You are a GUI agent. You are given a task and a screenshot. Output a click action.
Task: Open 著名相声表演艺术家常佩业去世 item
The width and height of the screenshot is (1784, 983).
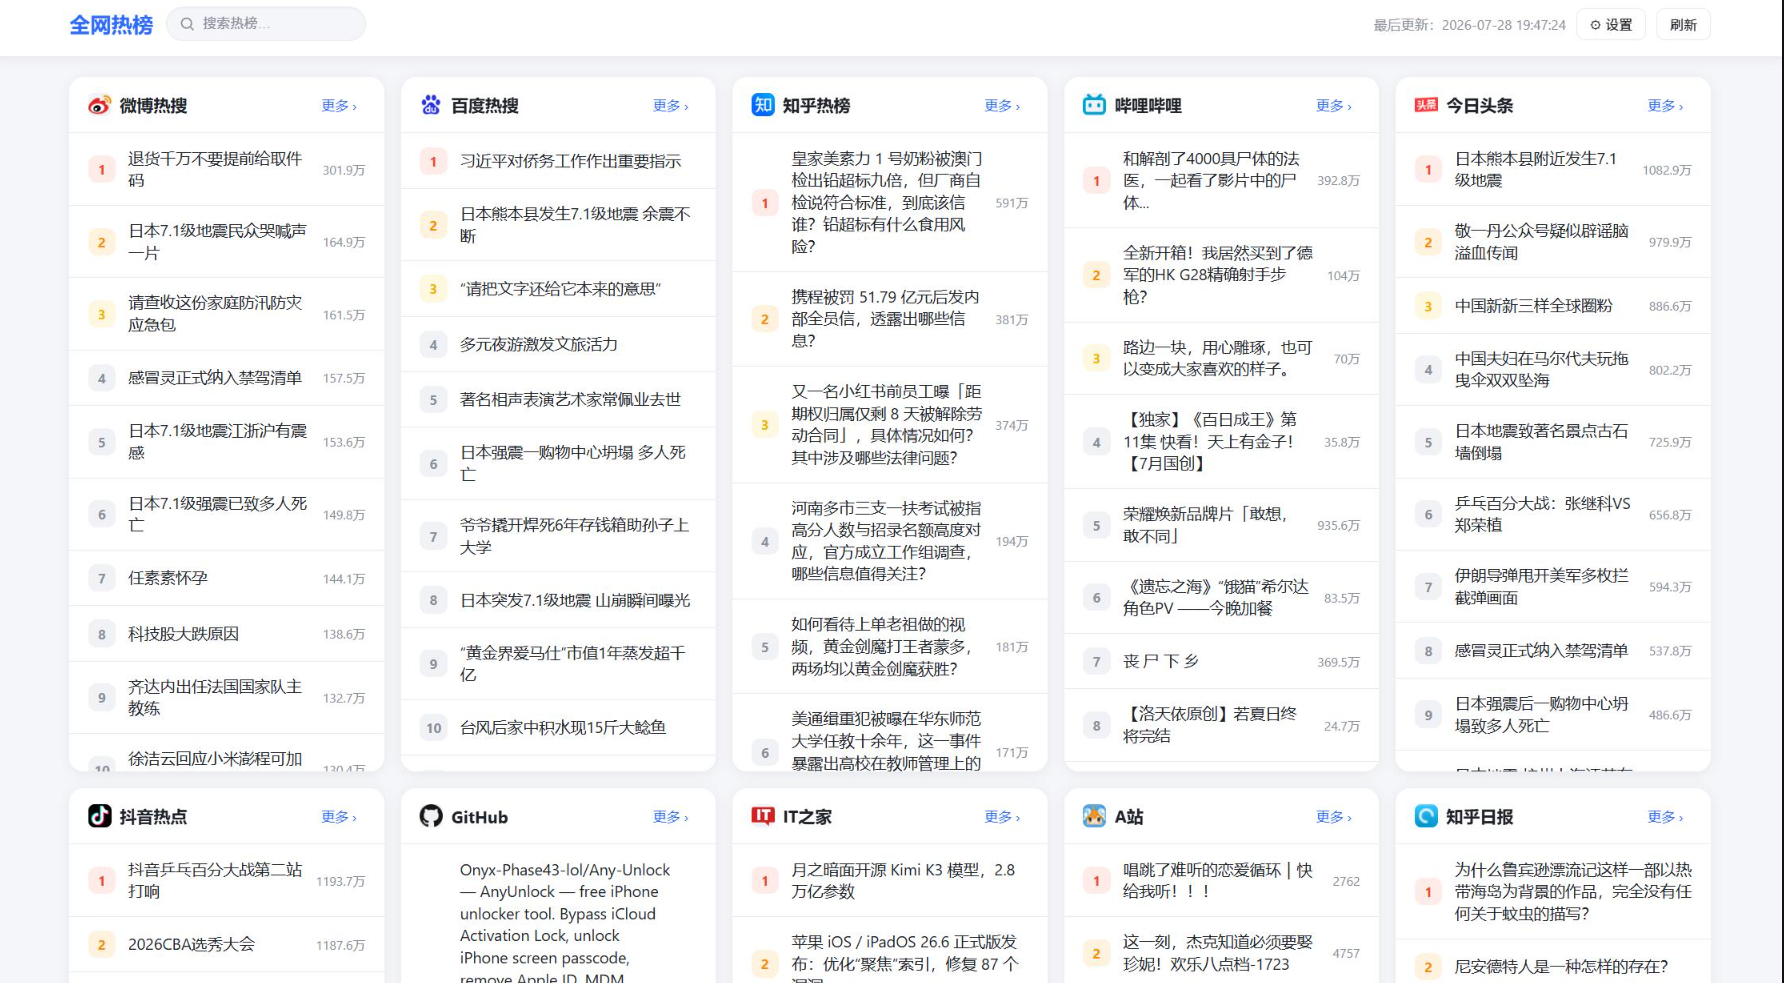pyautogui.click(x=558, y=400)
